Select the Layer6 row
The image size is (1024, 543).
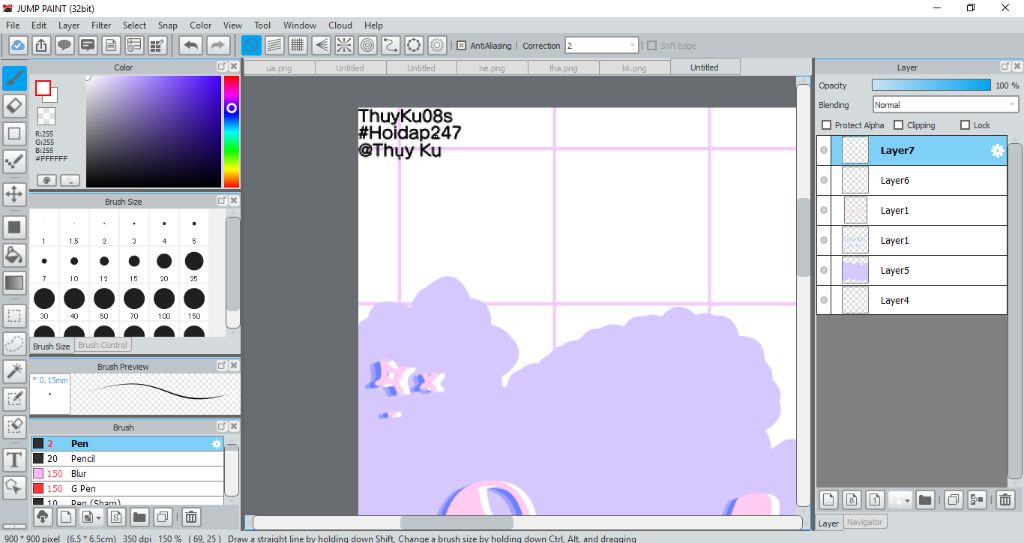pos(912,180)
